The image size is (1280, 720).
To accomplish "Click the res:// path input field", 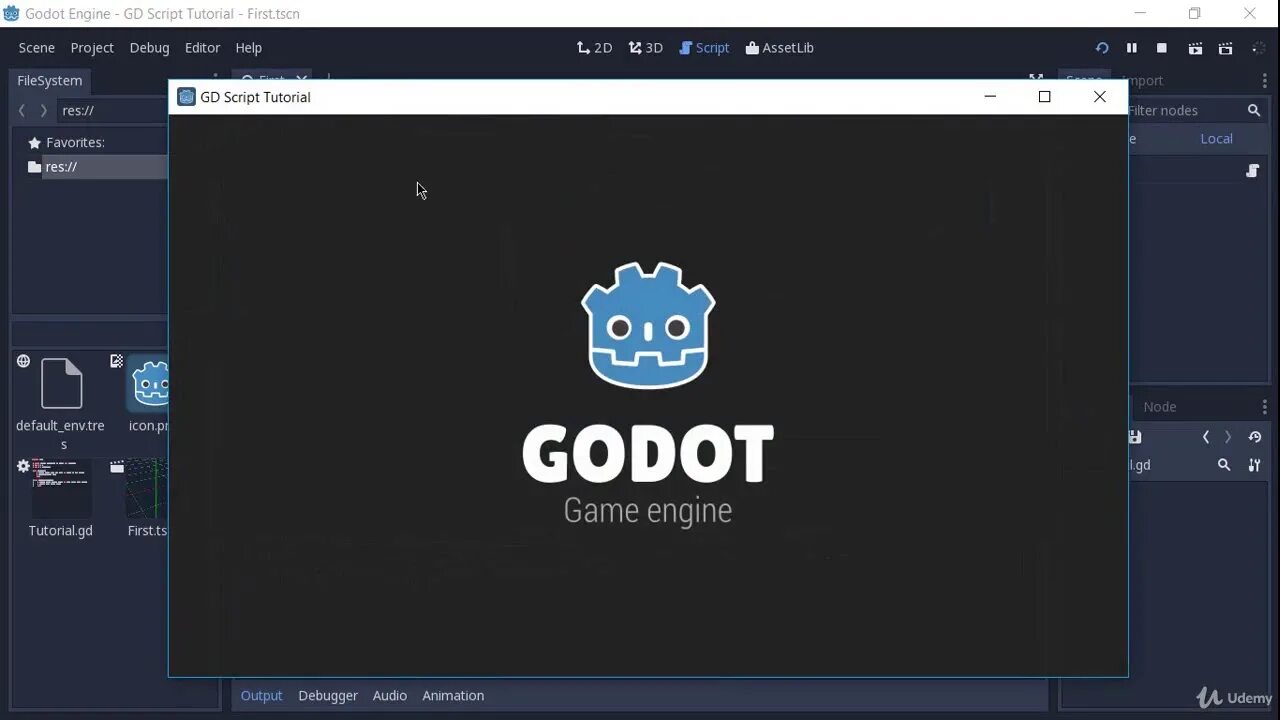I will (x=112, y=111).
